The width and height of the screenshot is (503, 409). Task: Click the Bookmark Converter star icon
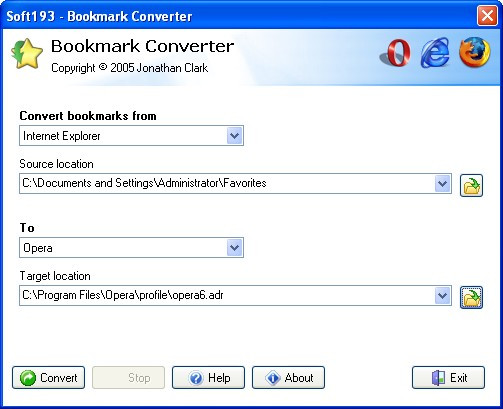point(27,53)
